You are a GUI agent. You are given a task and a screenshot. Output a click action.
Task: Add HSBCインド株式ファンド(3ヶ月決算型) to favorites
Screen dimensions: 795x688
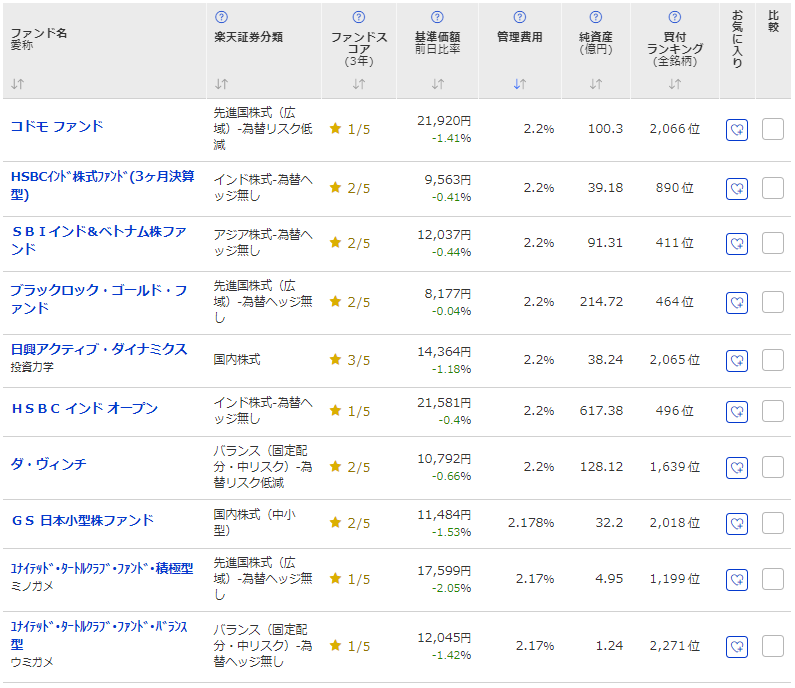tap(737, 189)
